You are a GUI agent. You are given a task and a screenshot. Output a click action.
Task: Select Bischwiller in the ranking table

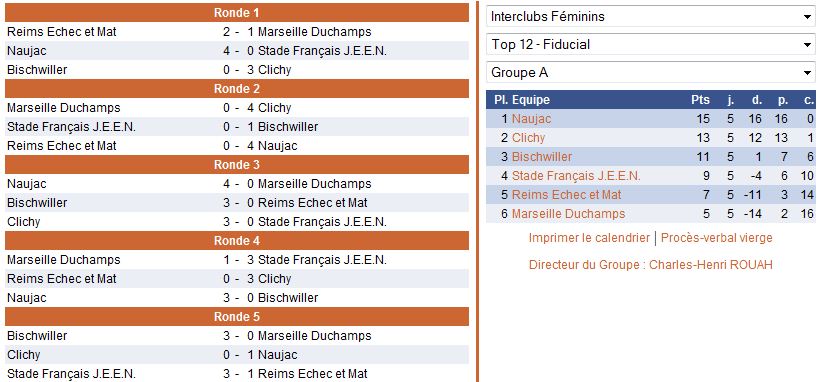(x=542, y=156)
